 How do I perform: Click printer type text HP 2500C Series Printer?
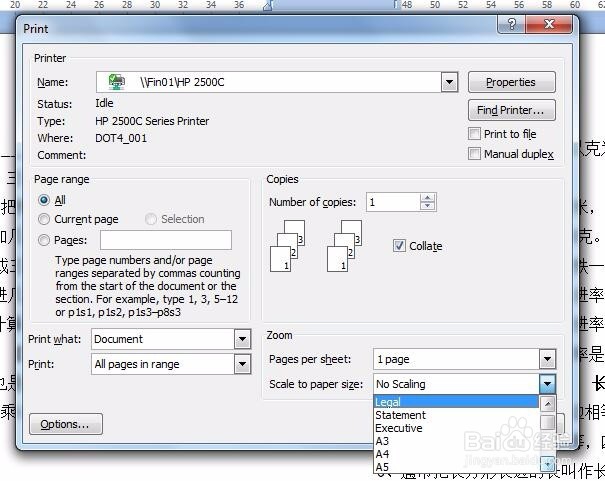[152, 121]
